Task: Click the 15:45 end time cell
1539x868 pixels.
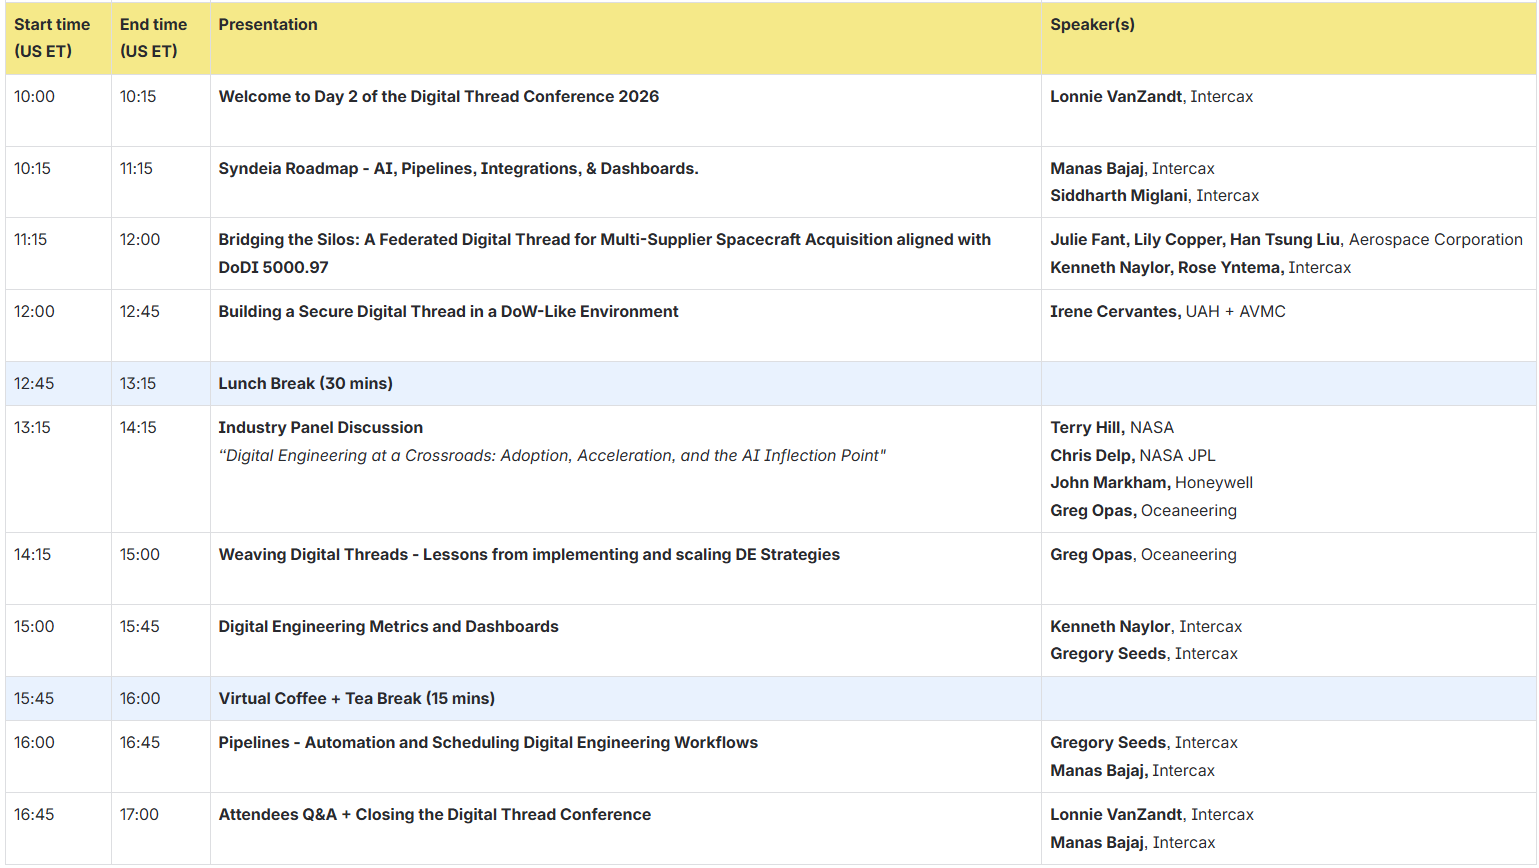Action: 161,641
